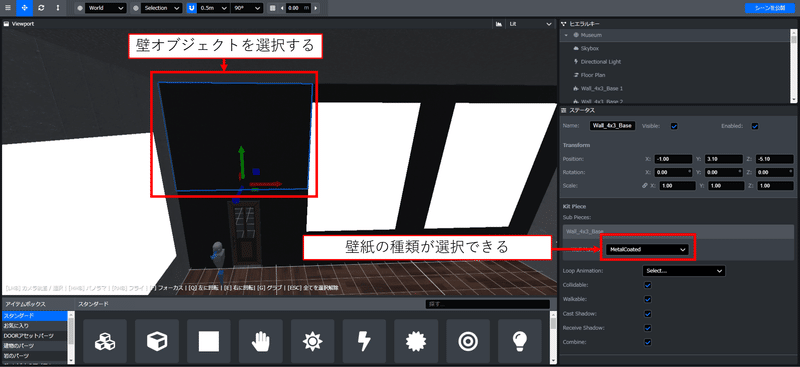This screenshot has width=800, height=367.
Task: Click the Floor Plan icon in hierarchy
Action: click(576, 75)
